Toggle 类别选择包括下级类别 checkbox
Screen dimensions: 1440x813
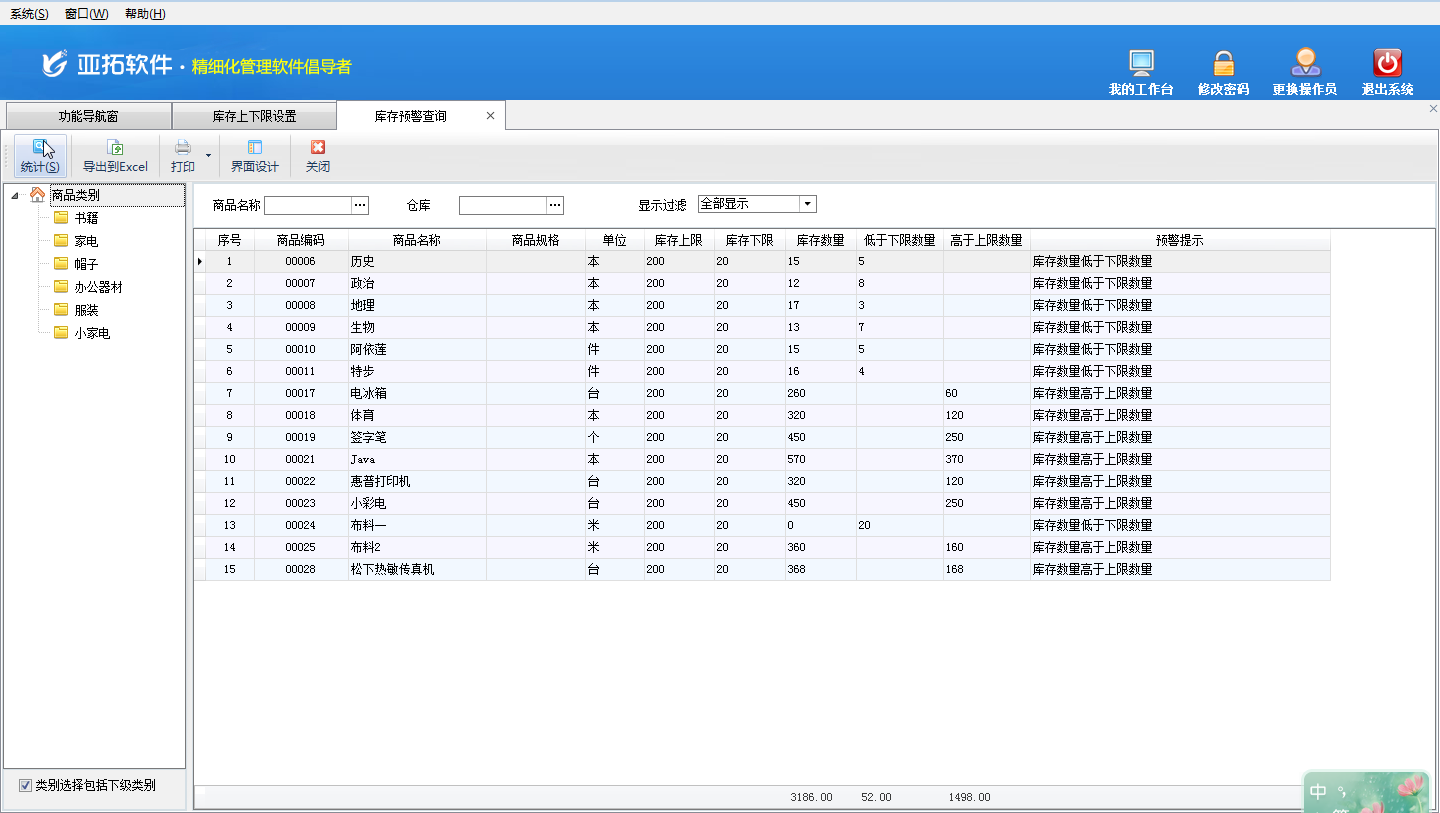25,786
